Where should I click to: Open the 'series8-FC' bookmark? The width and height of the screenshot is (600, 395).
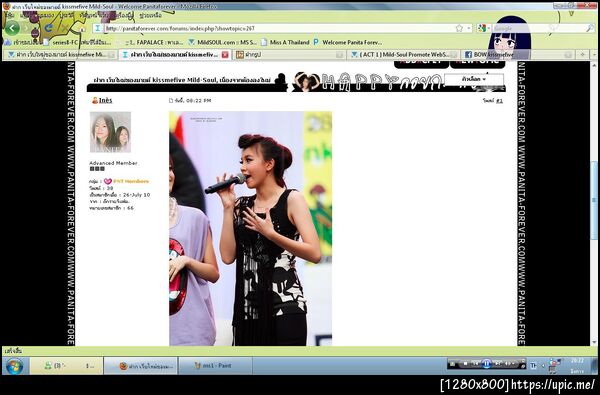tap(78, 42)
